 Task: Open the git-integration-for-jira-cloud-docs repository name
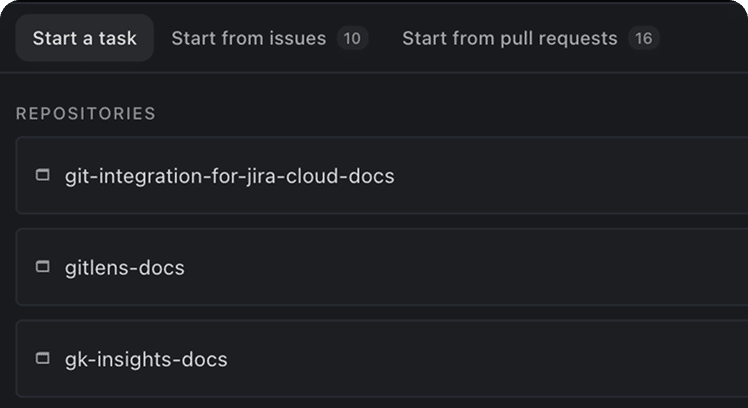229,176
